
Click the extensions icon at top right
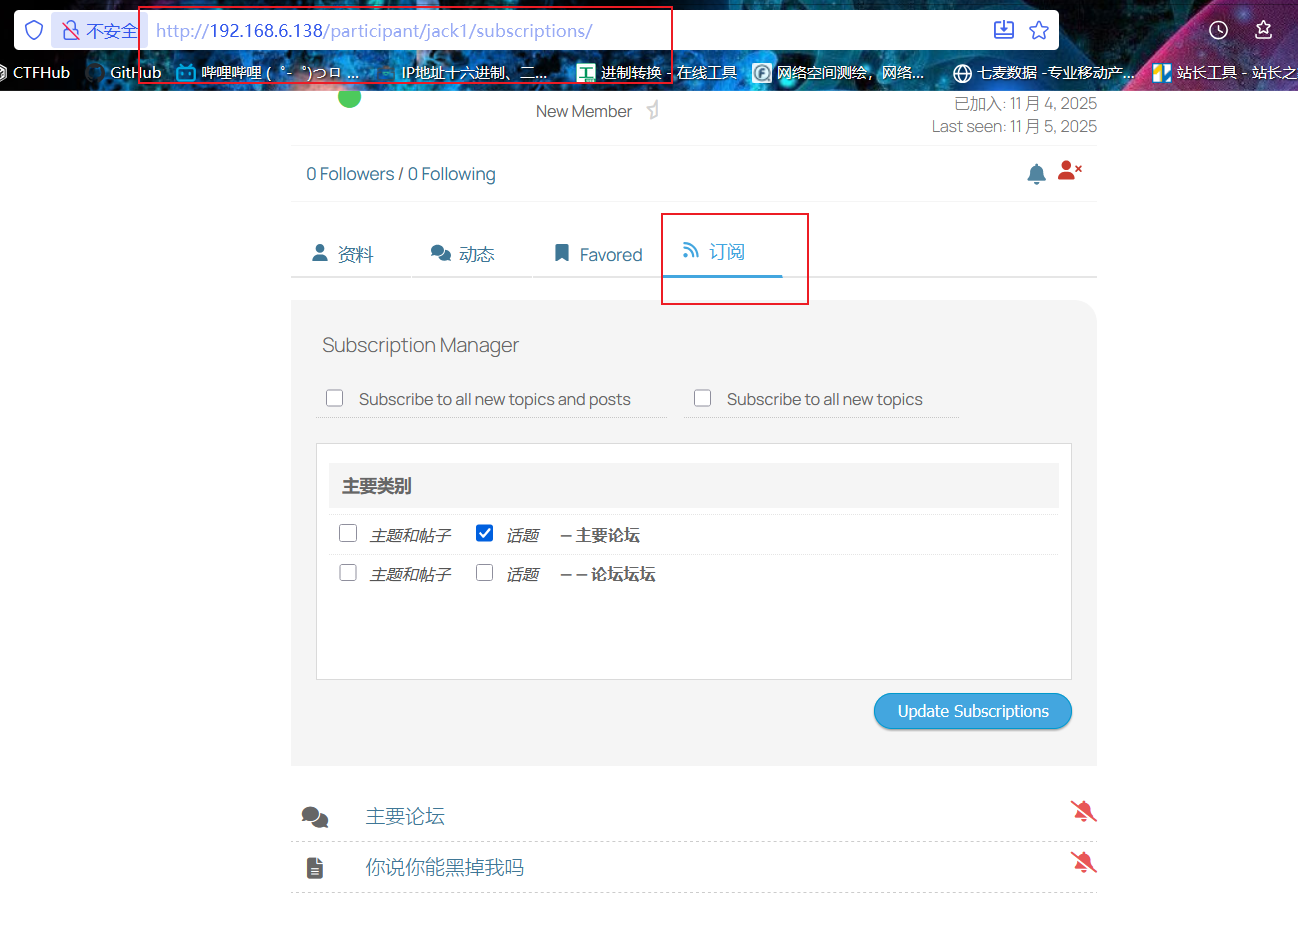click(x=1263, y=30)
